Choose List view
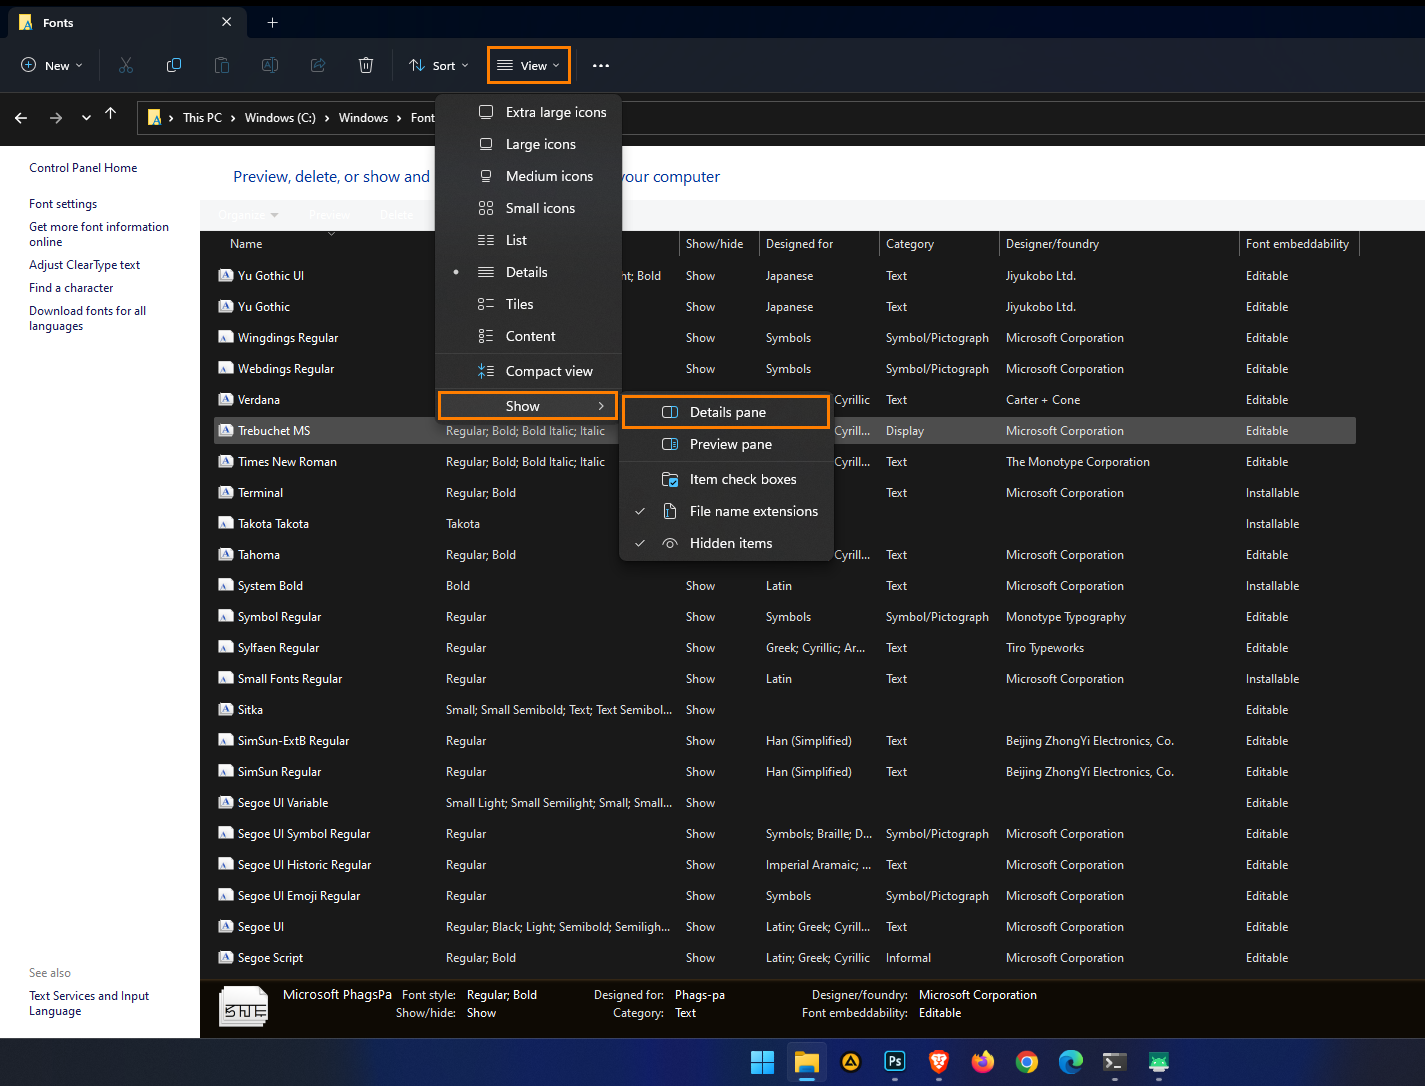Screen dimensions: 1425x1086 pyautogui.click(x=529, y=240)
